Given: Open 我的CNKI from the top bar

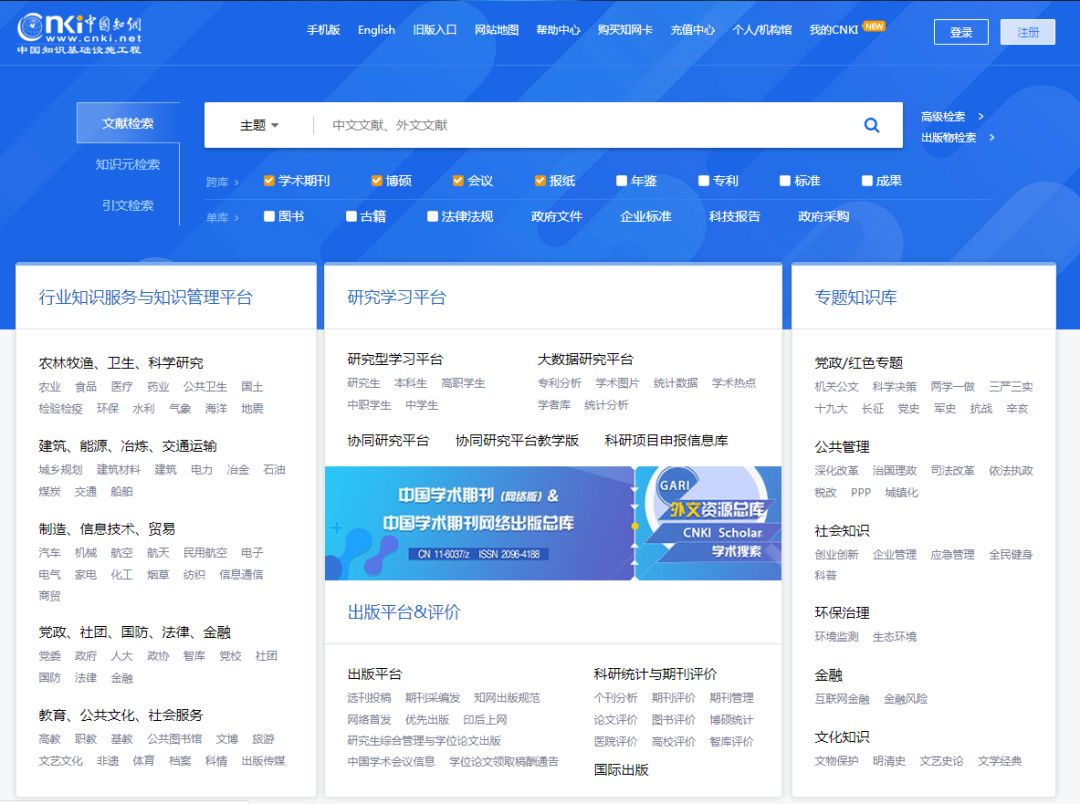Looking at the screenshot, I should [x=834, y=30].
